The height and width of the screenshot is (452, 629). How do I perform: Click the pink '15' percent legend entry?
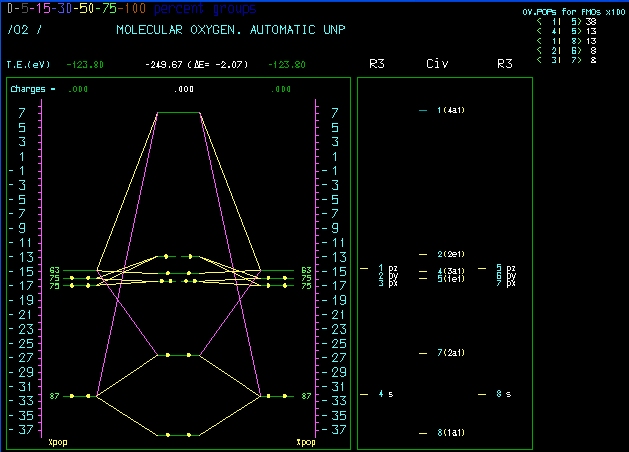pyautogui.click(x=43, y=8)
